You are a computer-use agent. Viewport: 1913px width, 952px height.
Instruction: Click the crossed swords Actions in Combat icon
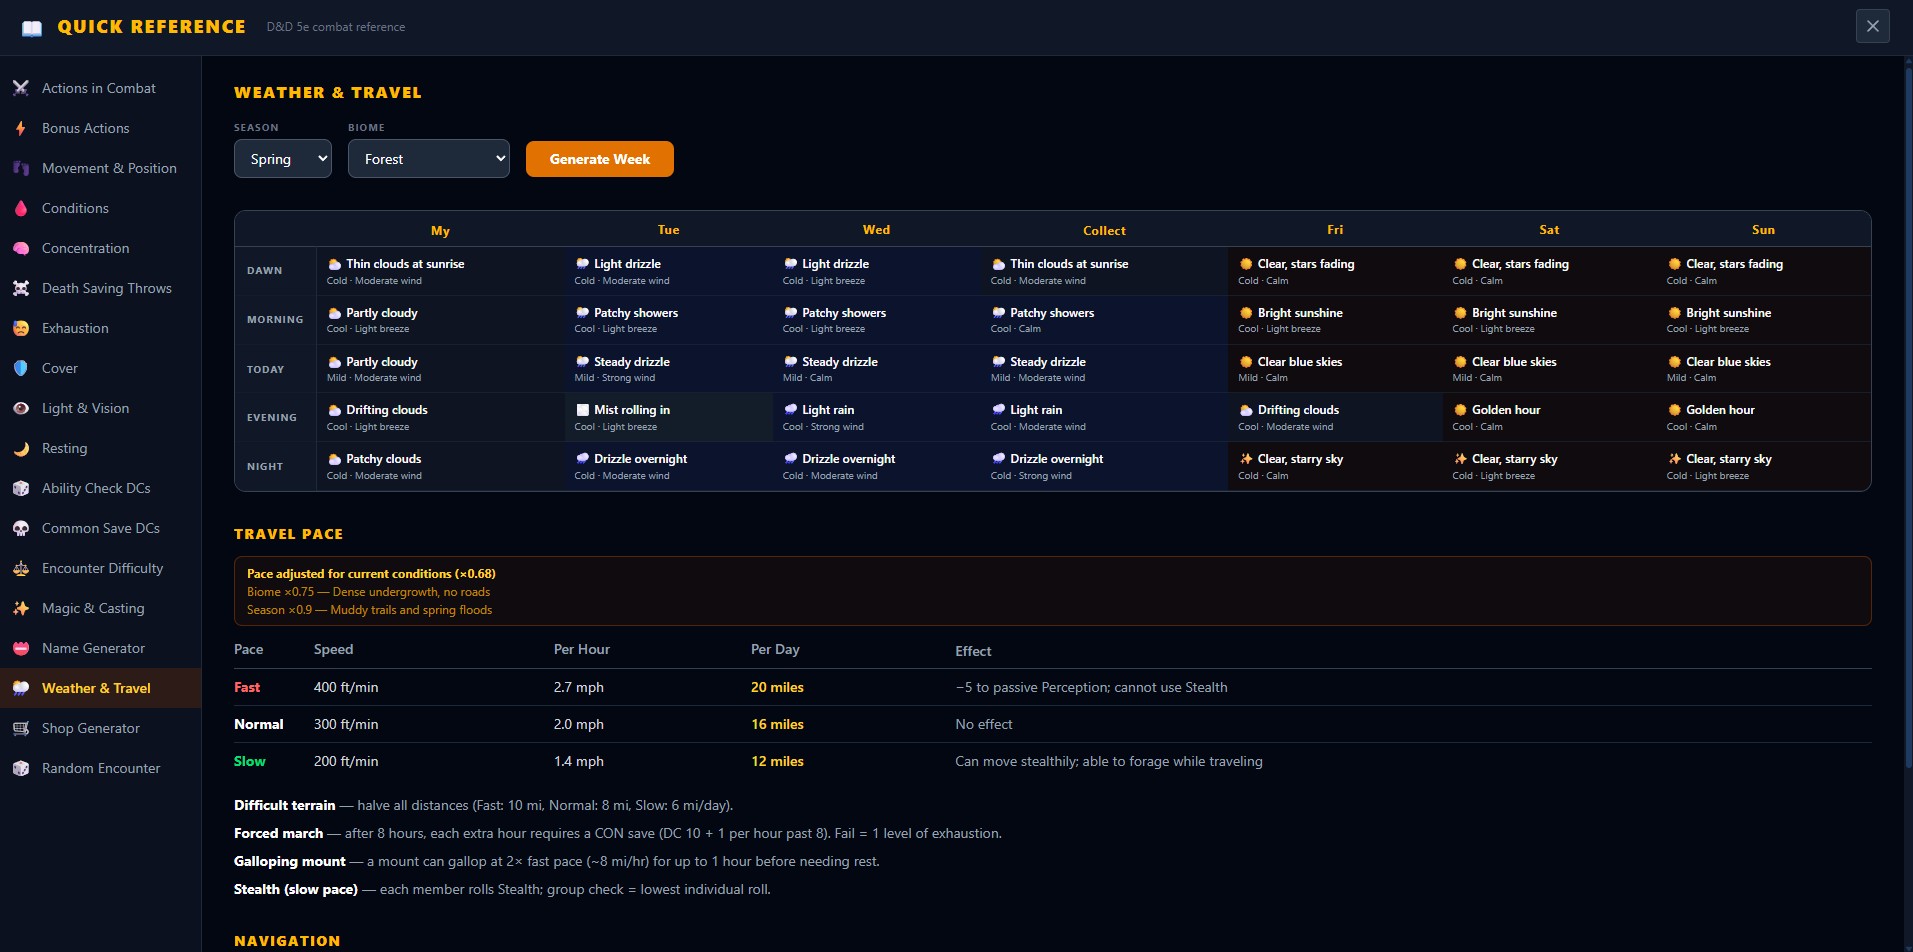coord(21,88)
